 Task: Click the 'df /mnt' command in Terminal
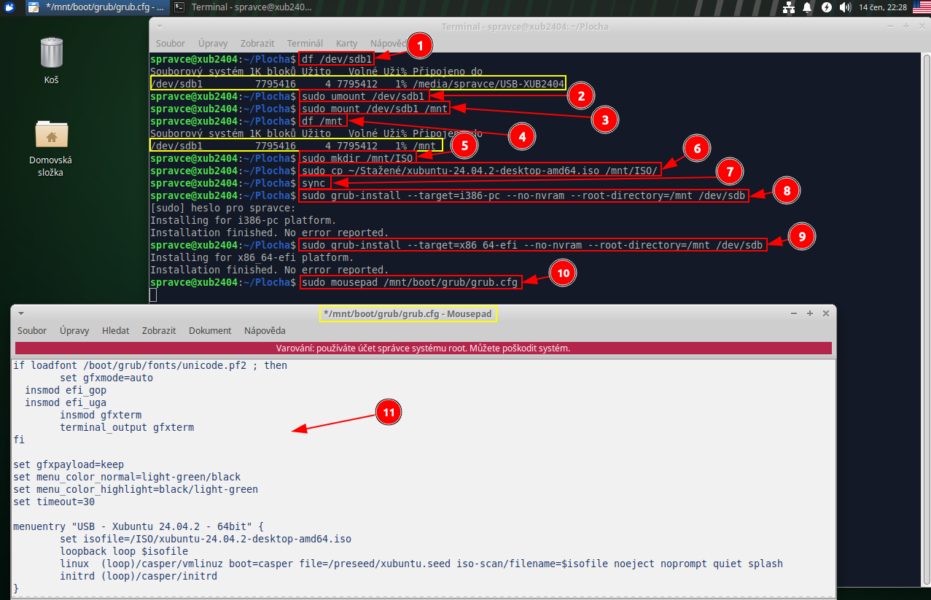click(x=322, y=121)
